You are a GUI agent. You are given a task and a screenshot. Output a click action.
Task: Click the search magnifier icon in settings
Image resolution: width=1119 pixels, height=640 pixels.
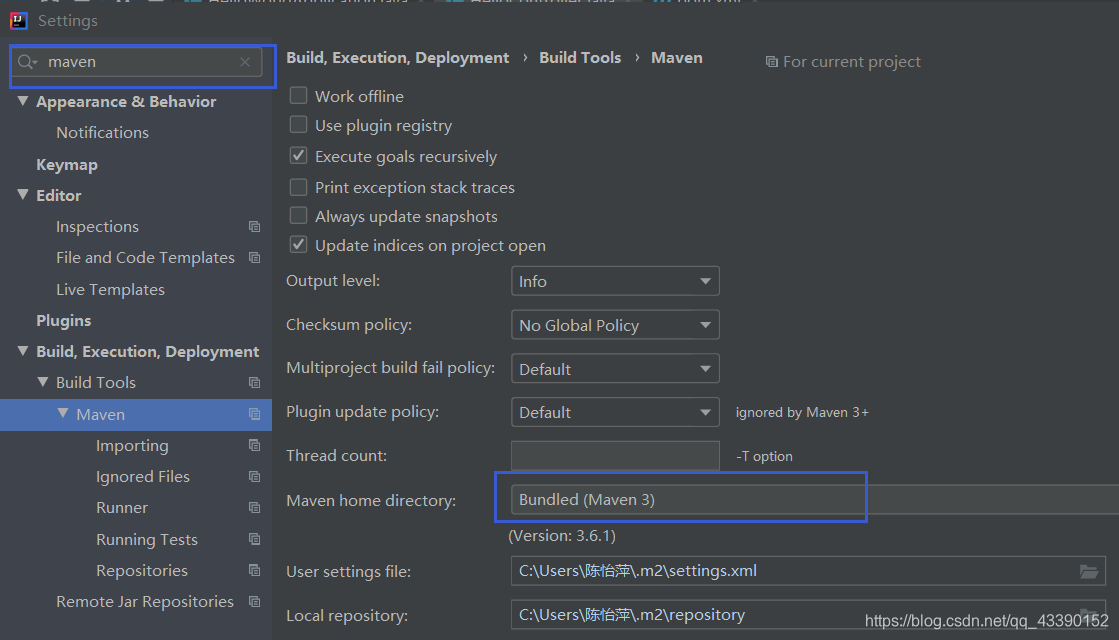pyautogui.click(x=27, y=62)
